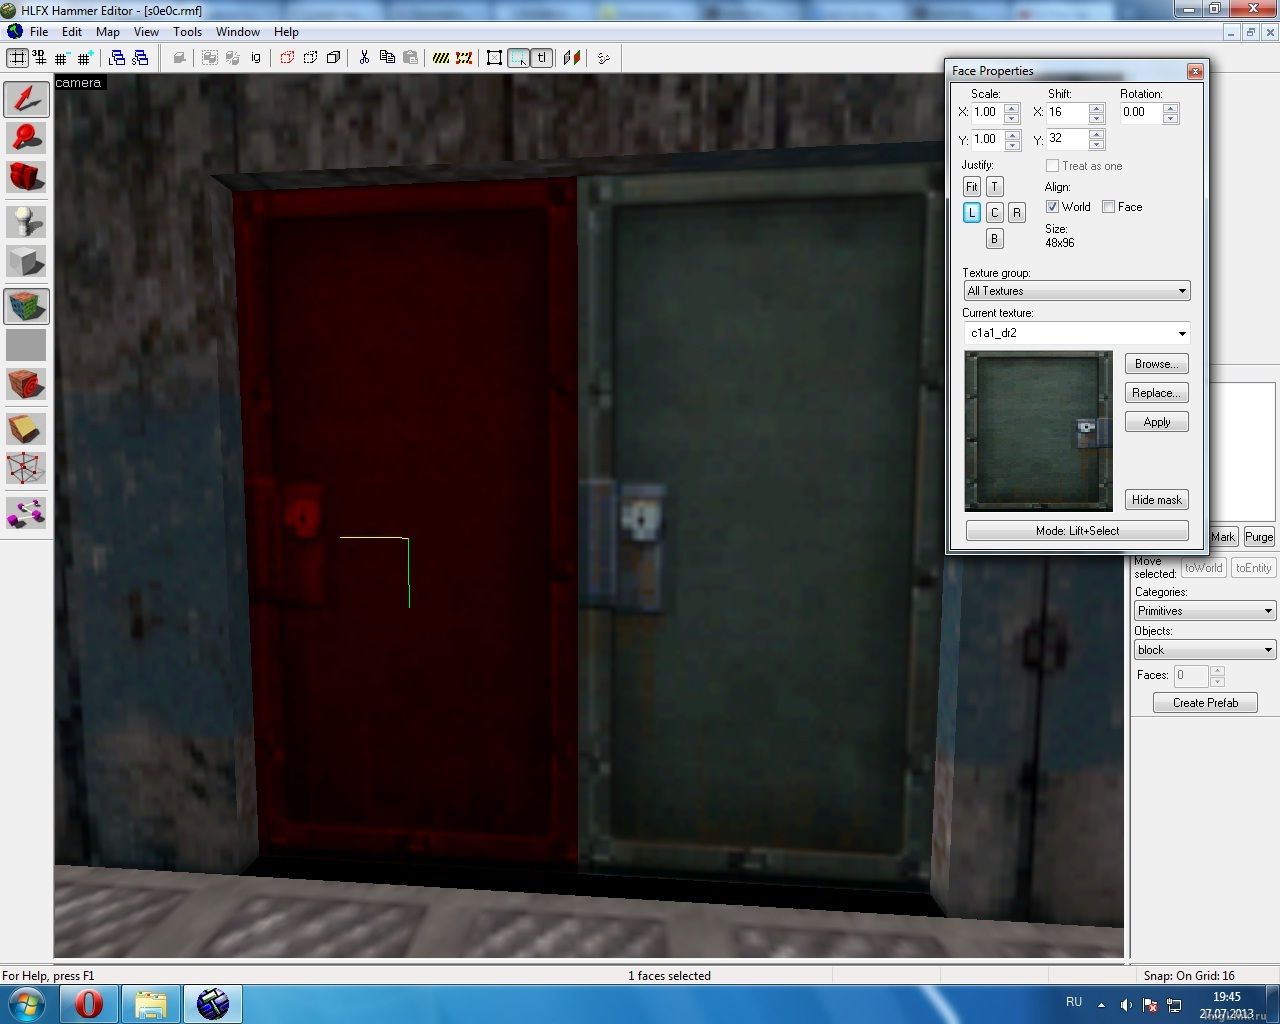Click the Load Window State toolbar icon
Screen dimensions: 1280x1024
click(x=117, y=58)
